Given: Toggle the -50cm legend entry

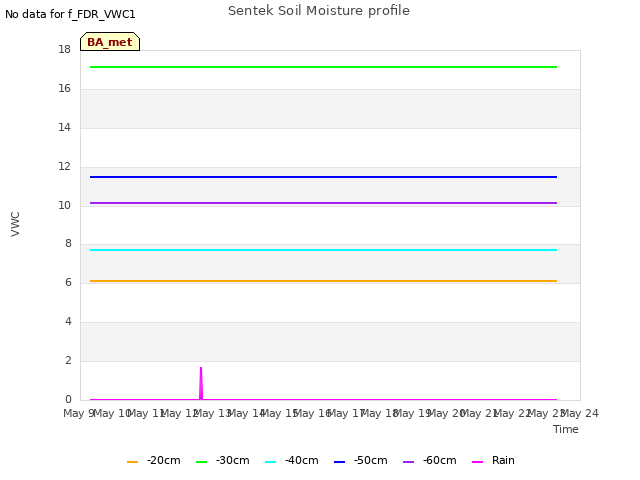Looking at the screenshot, I should coord(361,461).
